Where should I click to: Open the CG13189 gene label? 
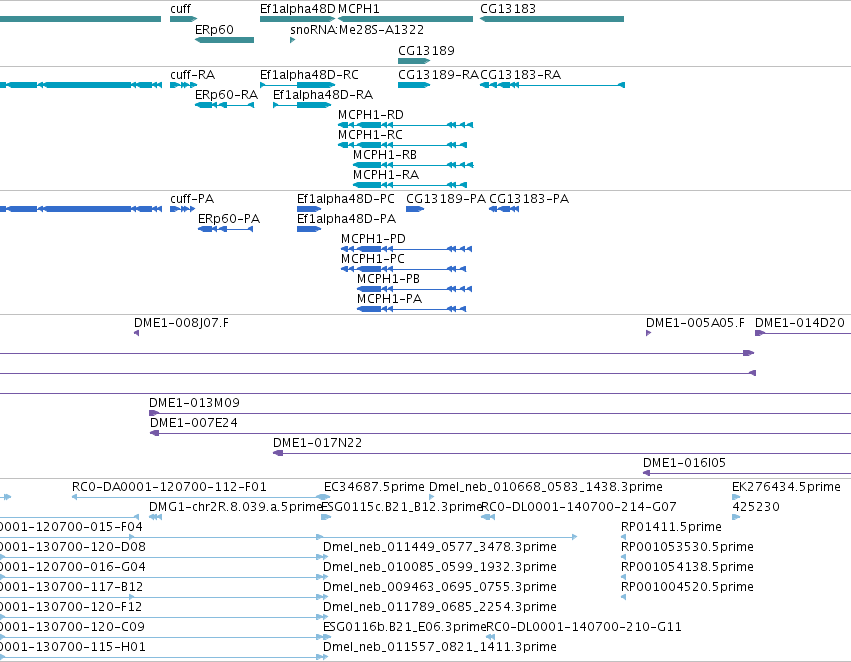[x=426, y=50]
